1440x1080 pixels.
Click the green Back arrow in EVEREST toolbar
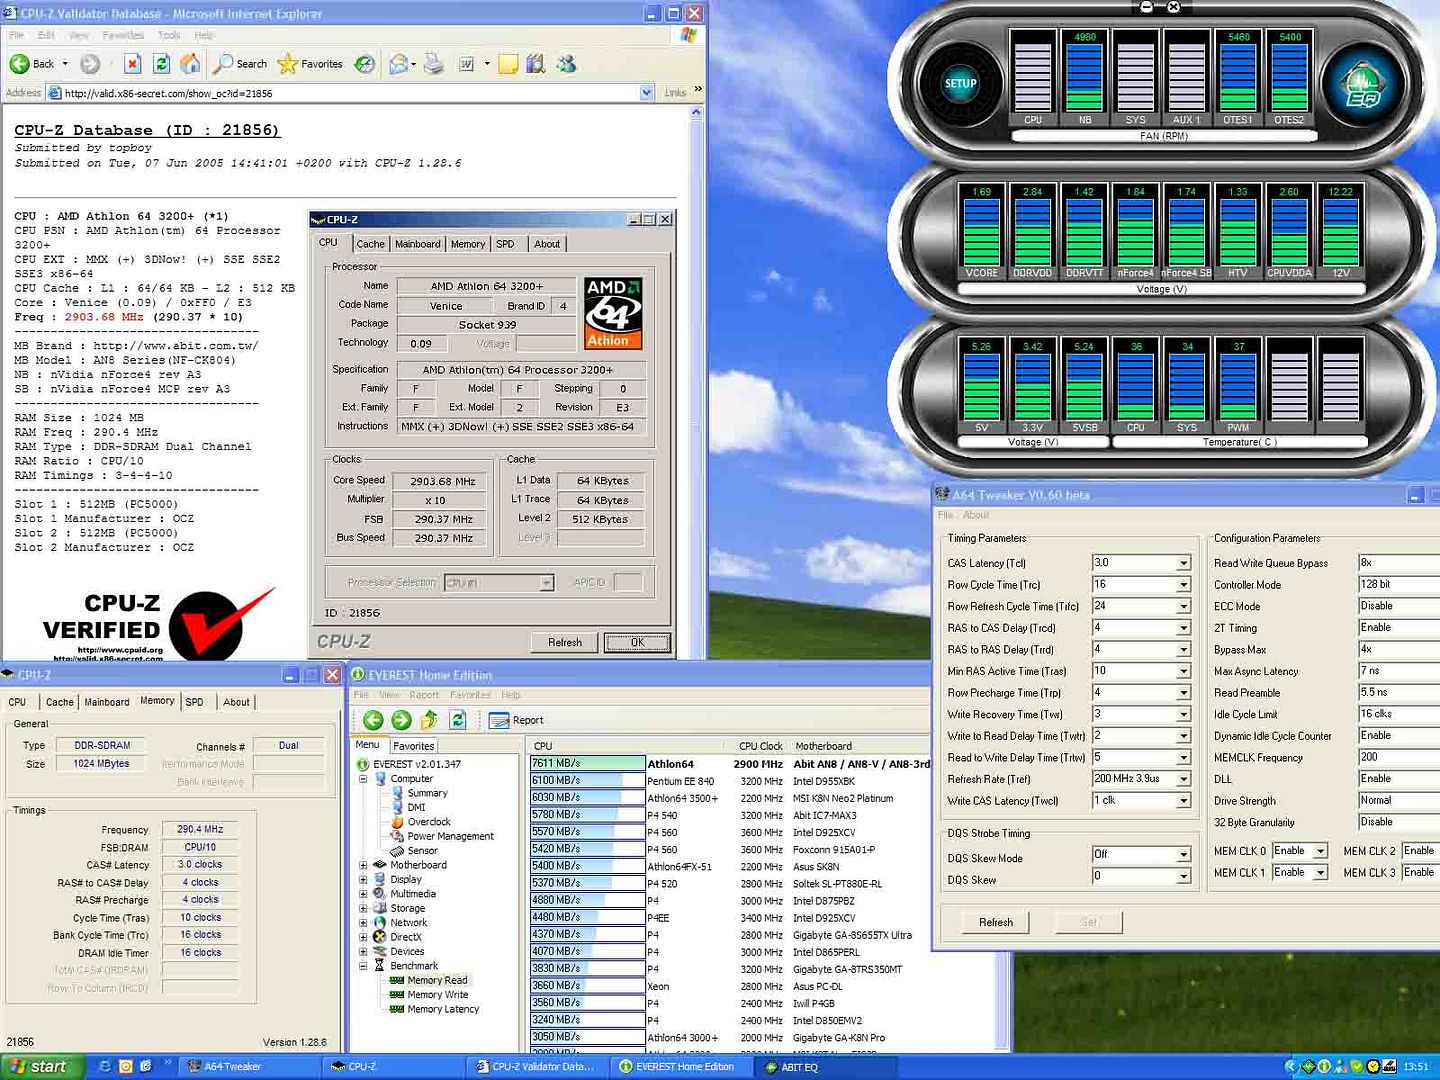373,720
